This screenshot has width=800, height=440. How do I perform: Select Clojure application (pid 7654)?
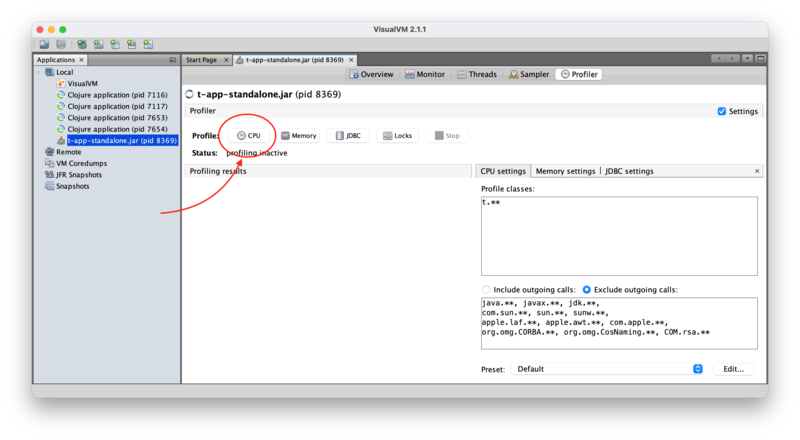(112, 129)
